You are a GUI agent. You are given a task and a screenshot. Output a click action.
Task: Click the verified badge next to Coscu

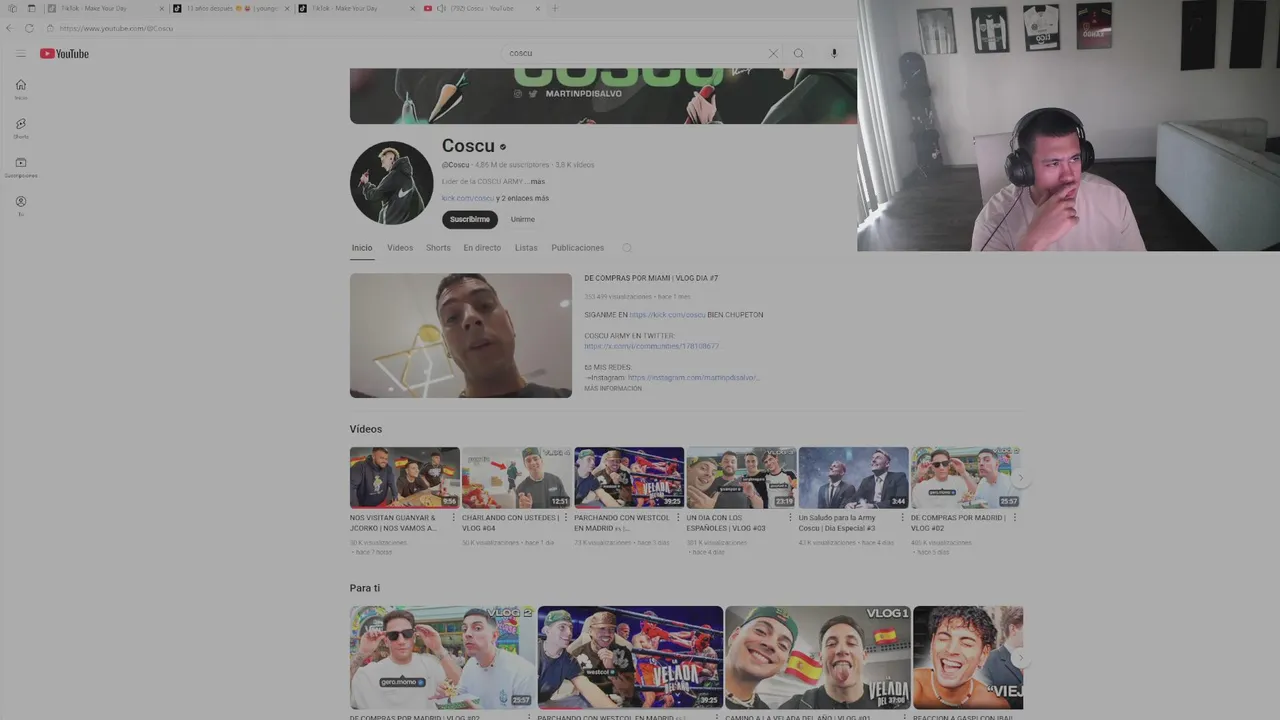[x=503, y=147]
